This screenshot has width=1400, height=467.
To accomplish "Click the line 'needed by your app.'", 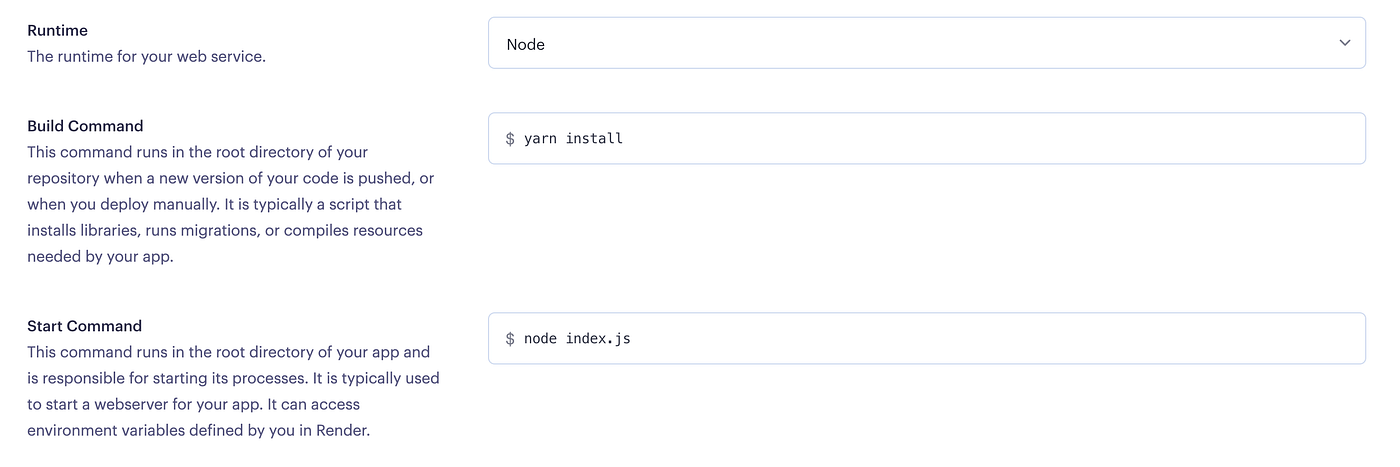I will coord(100,256).
